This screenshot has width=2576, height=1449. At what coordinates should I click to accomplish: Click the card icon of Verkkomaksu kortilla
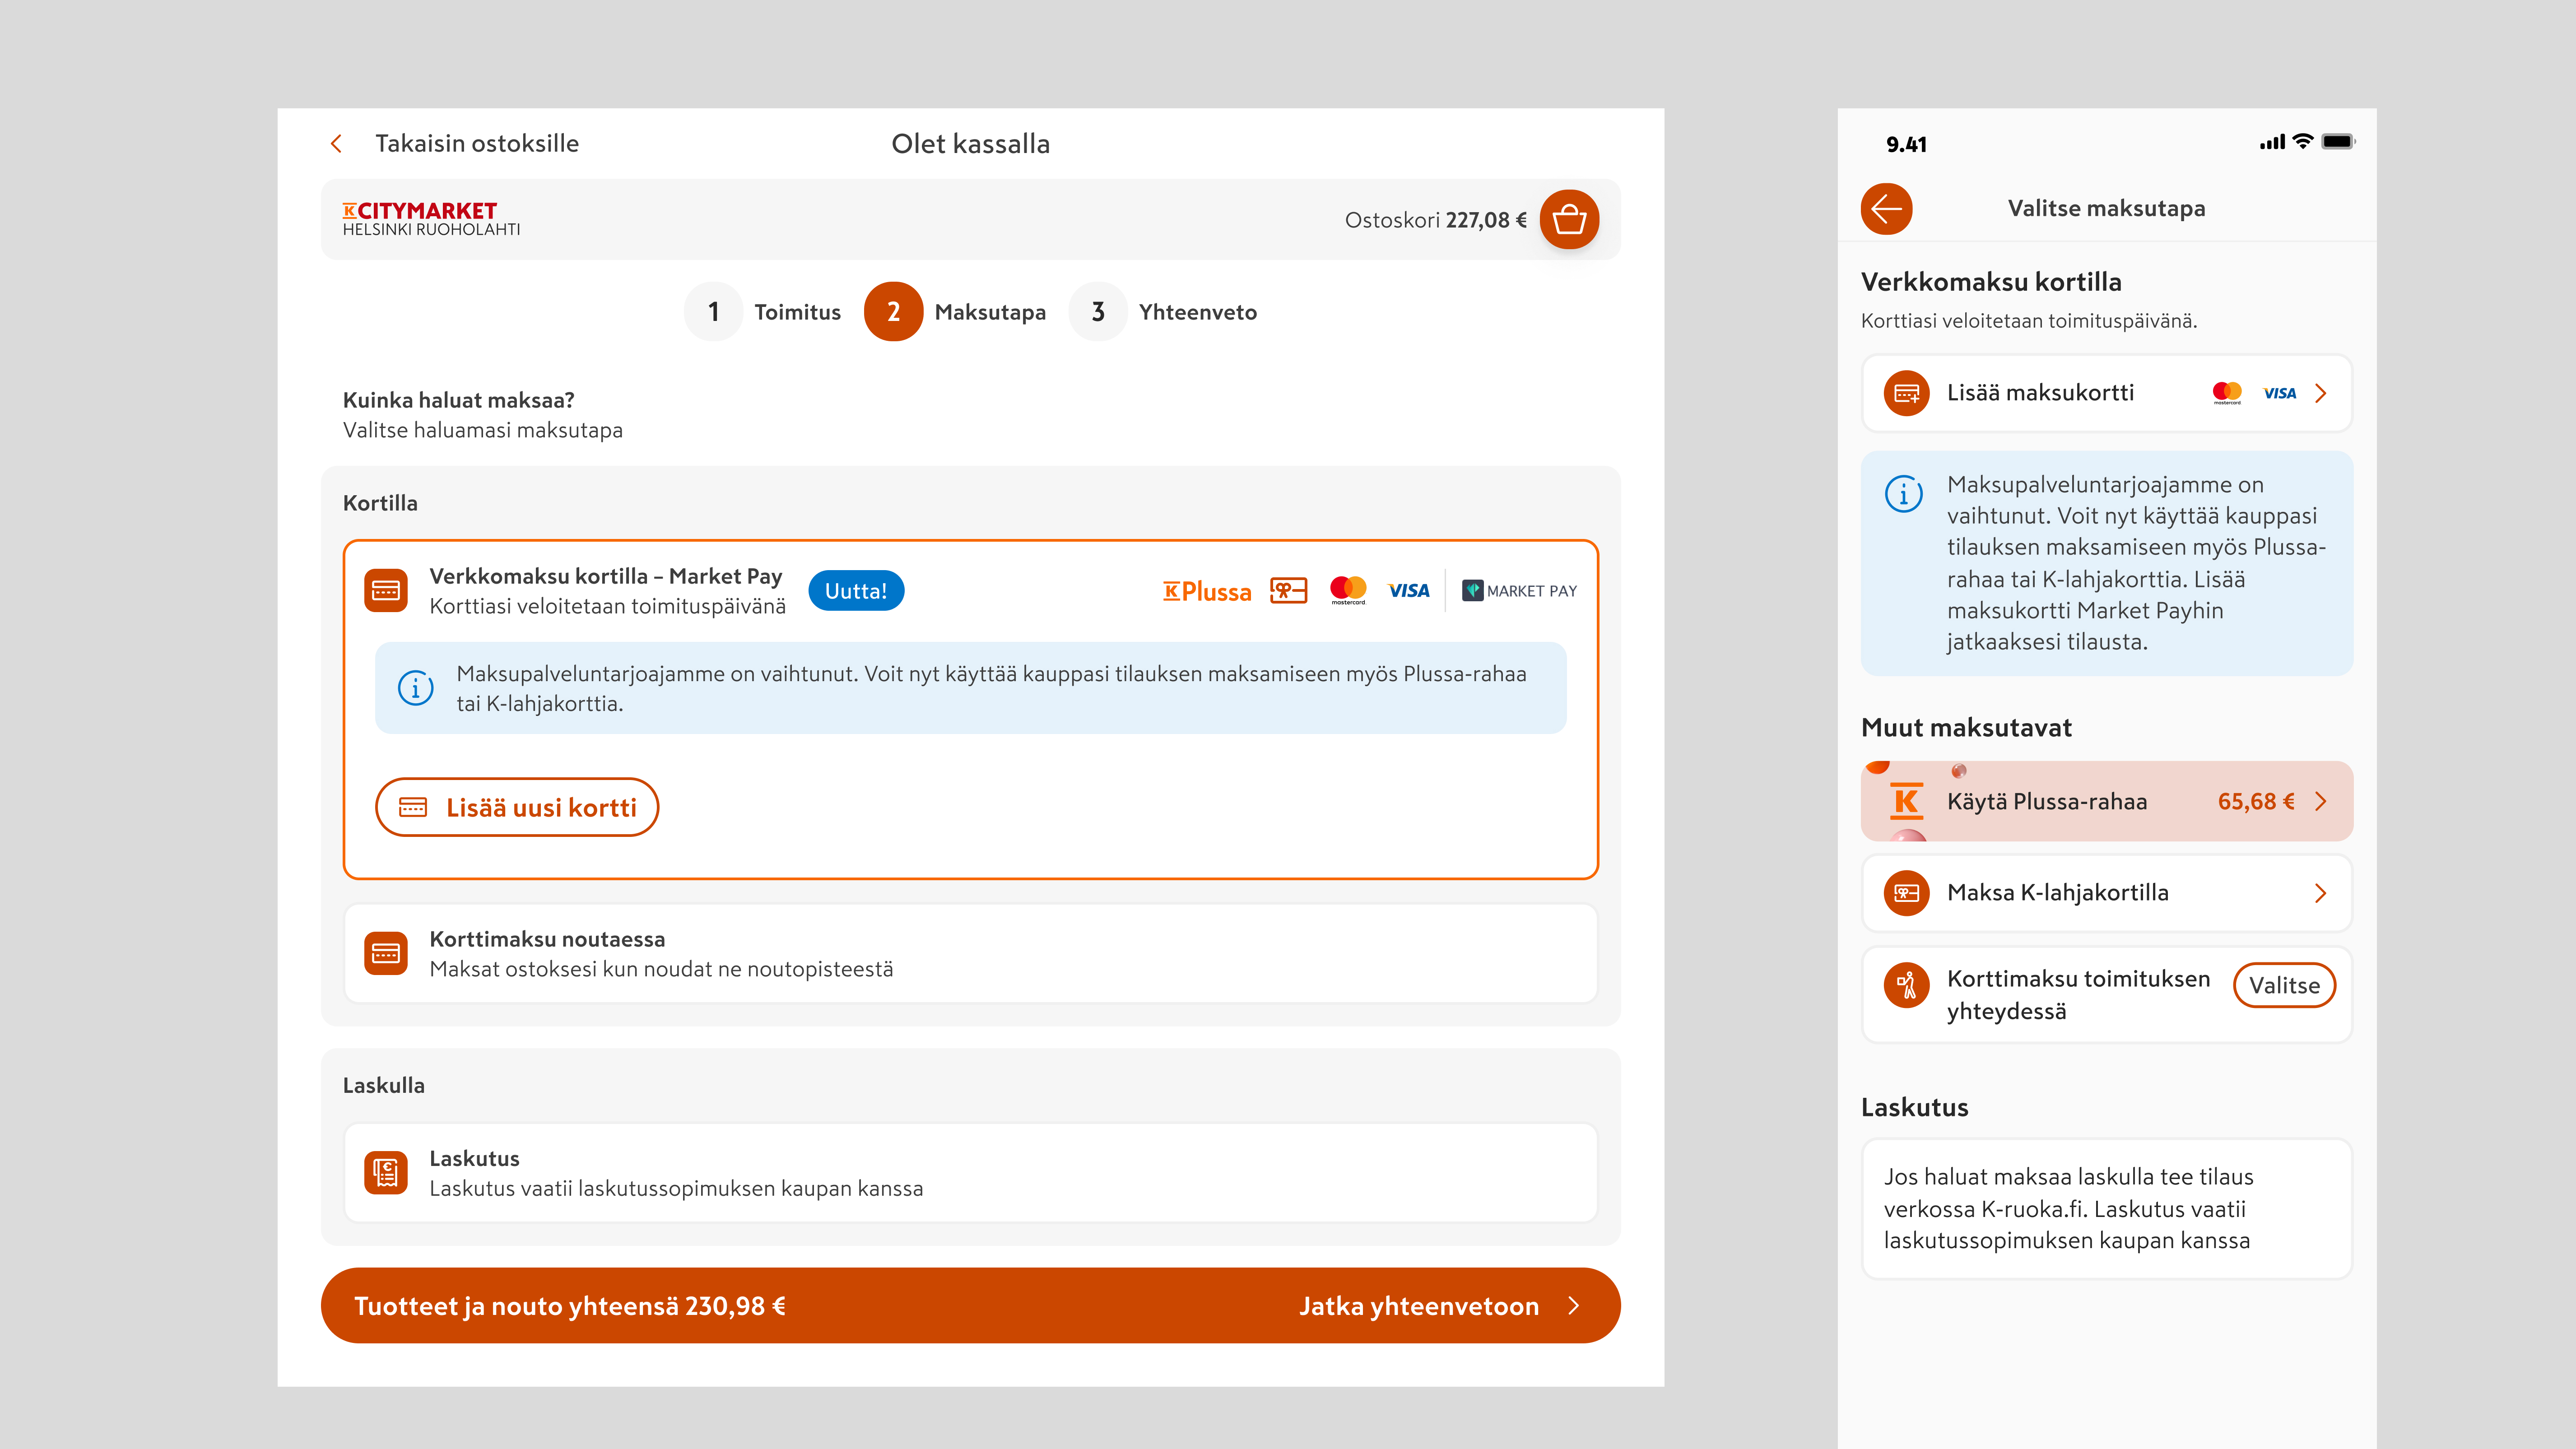386,591
